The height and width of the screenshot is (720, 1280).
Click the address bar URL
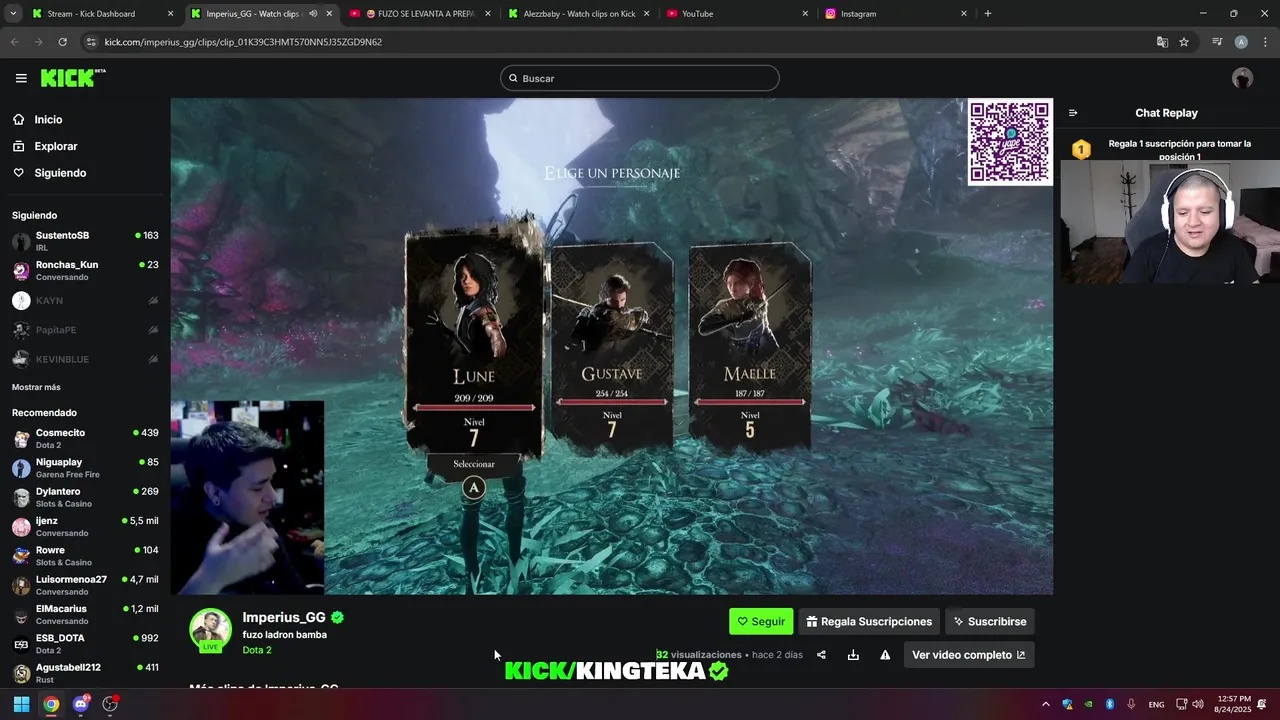pos(243,42)
